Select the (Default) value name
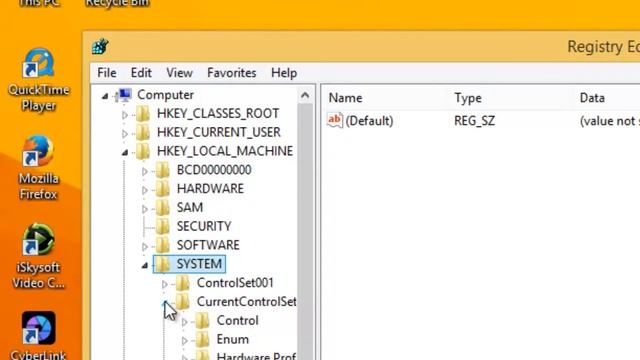Image resolution: width=640 pixels, height=360 pixels. point(369,121)
